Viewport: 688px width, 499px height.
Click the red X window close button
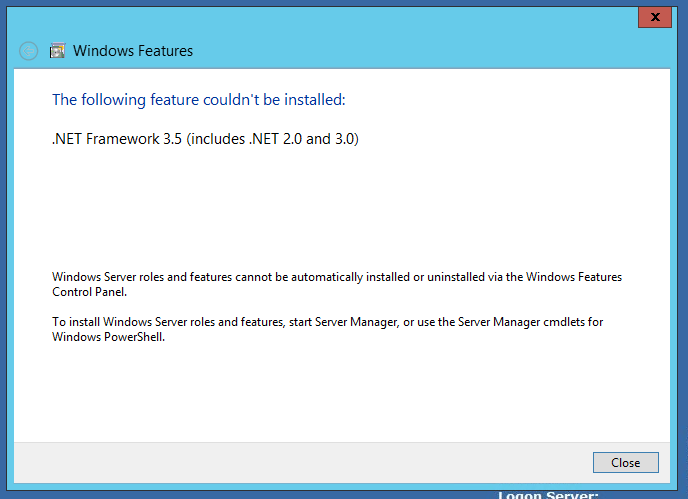point(655,18)
